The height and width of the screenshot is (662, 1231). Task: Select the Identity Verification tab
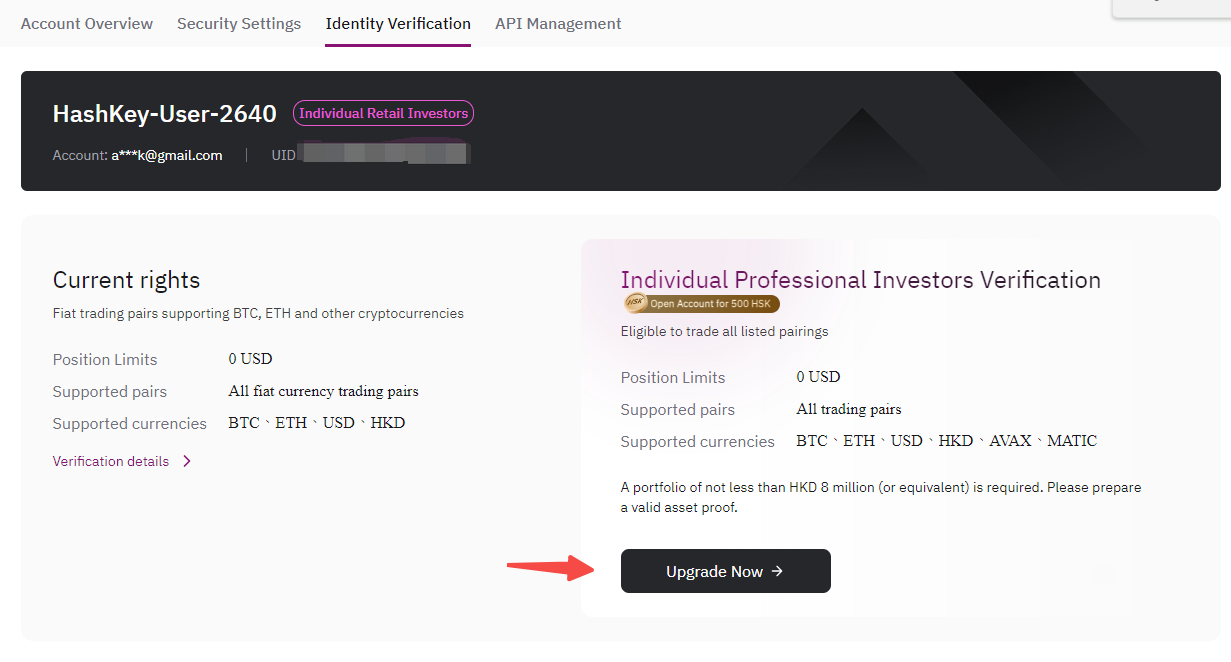398,23
